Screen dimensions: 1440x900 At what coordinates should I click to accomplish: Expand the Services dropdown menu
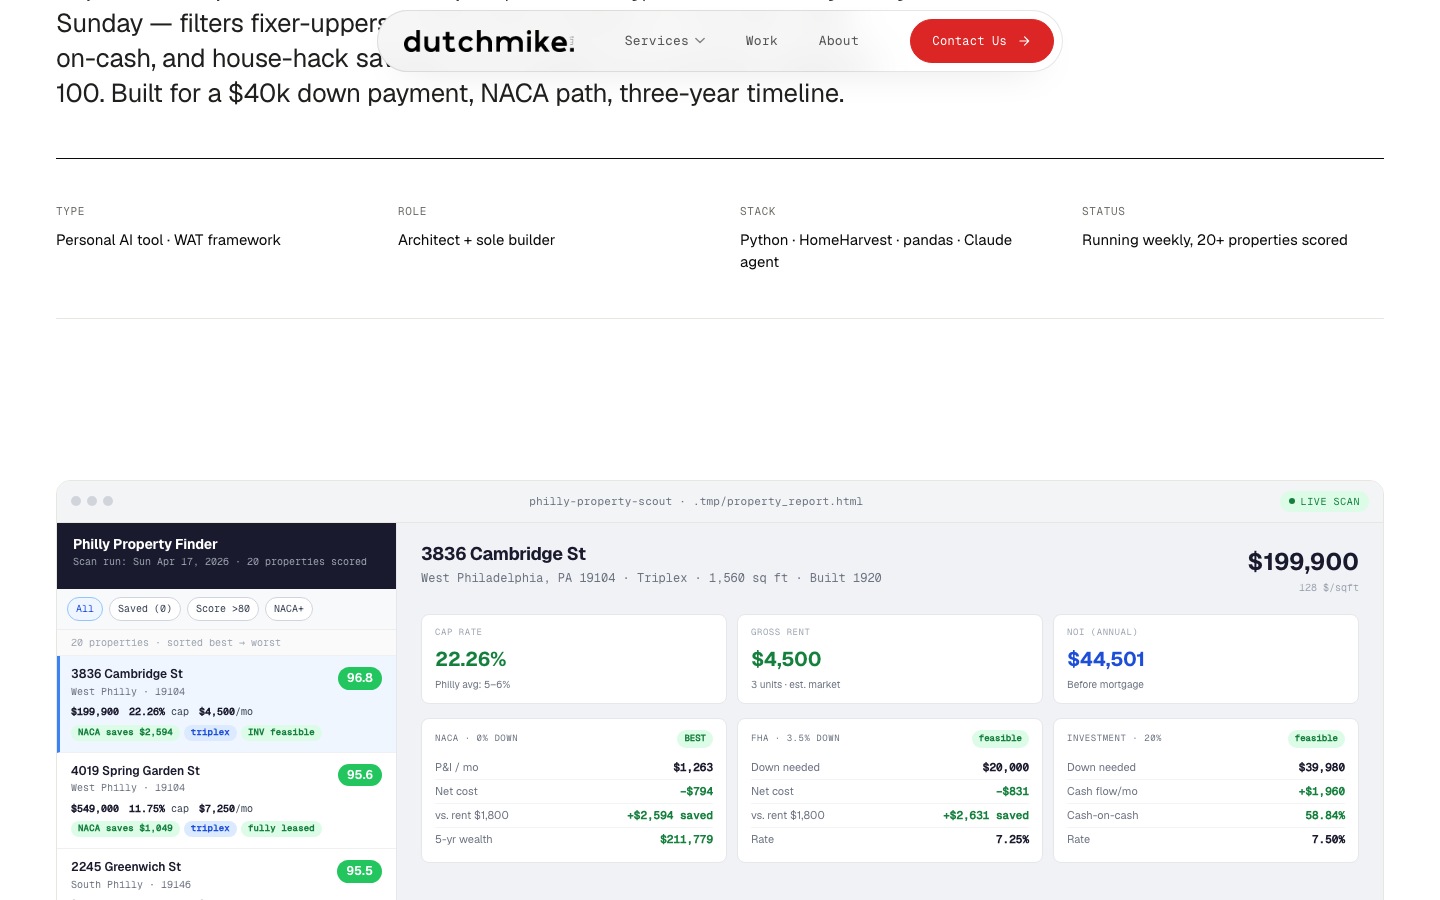tap(665, 41)
